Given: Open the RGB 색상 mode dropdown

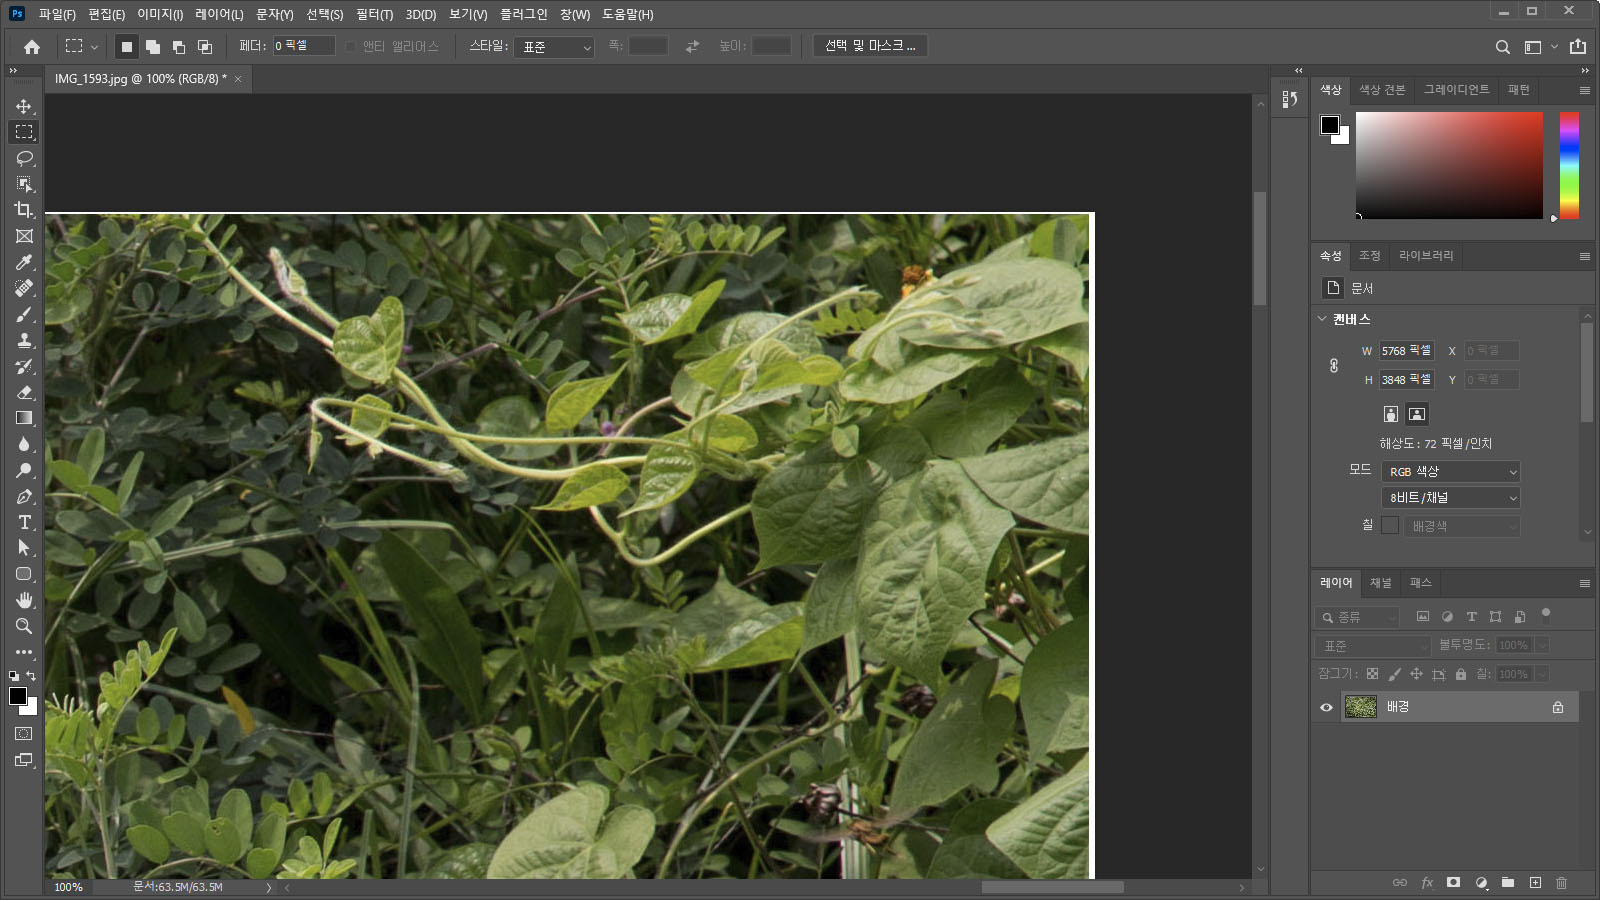Looking at the screenshot, I should coord(1451,472).
